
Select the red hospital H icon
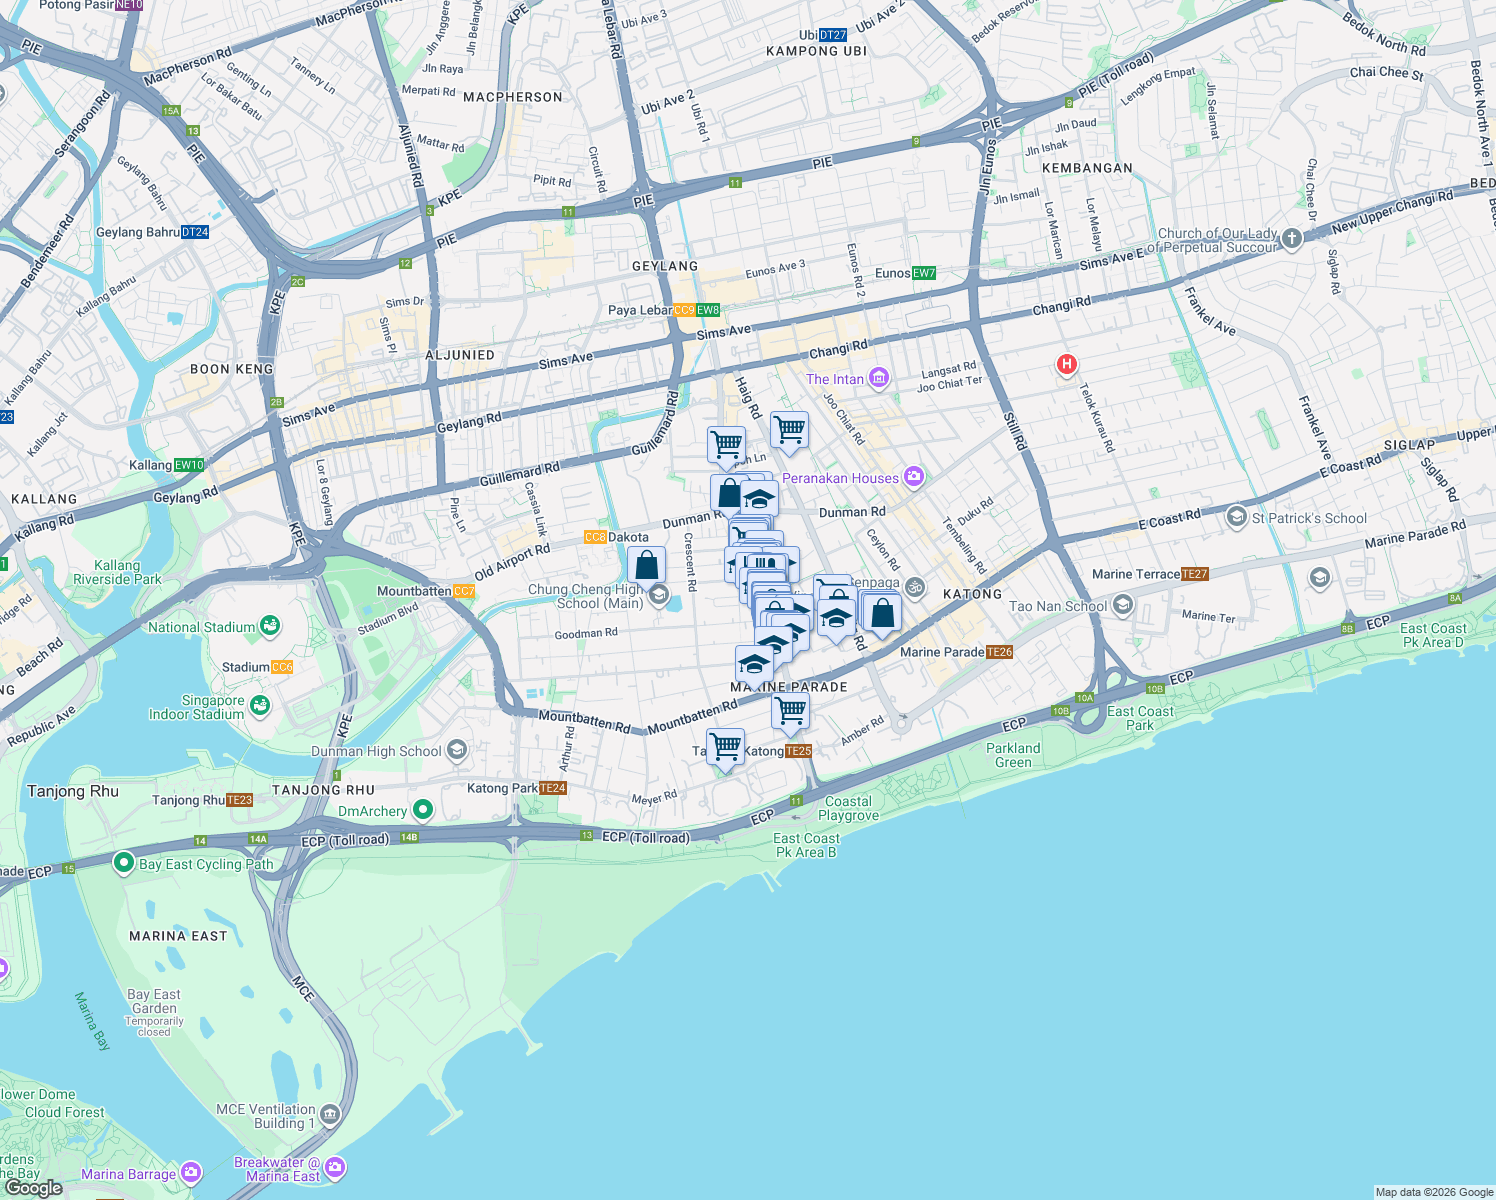click(1066, 365)
